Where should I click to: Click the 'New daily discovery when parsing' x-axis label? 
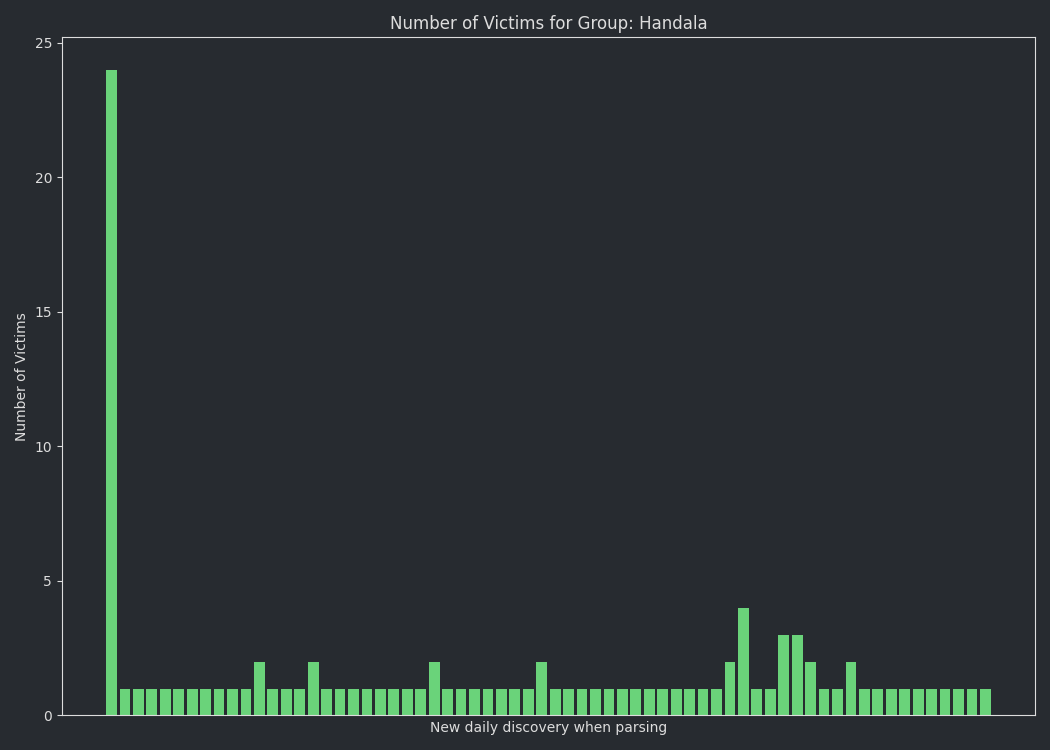click(548, 727)
